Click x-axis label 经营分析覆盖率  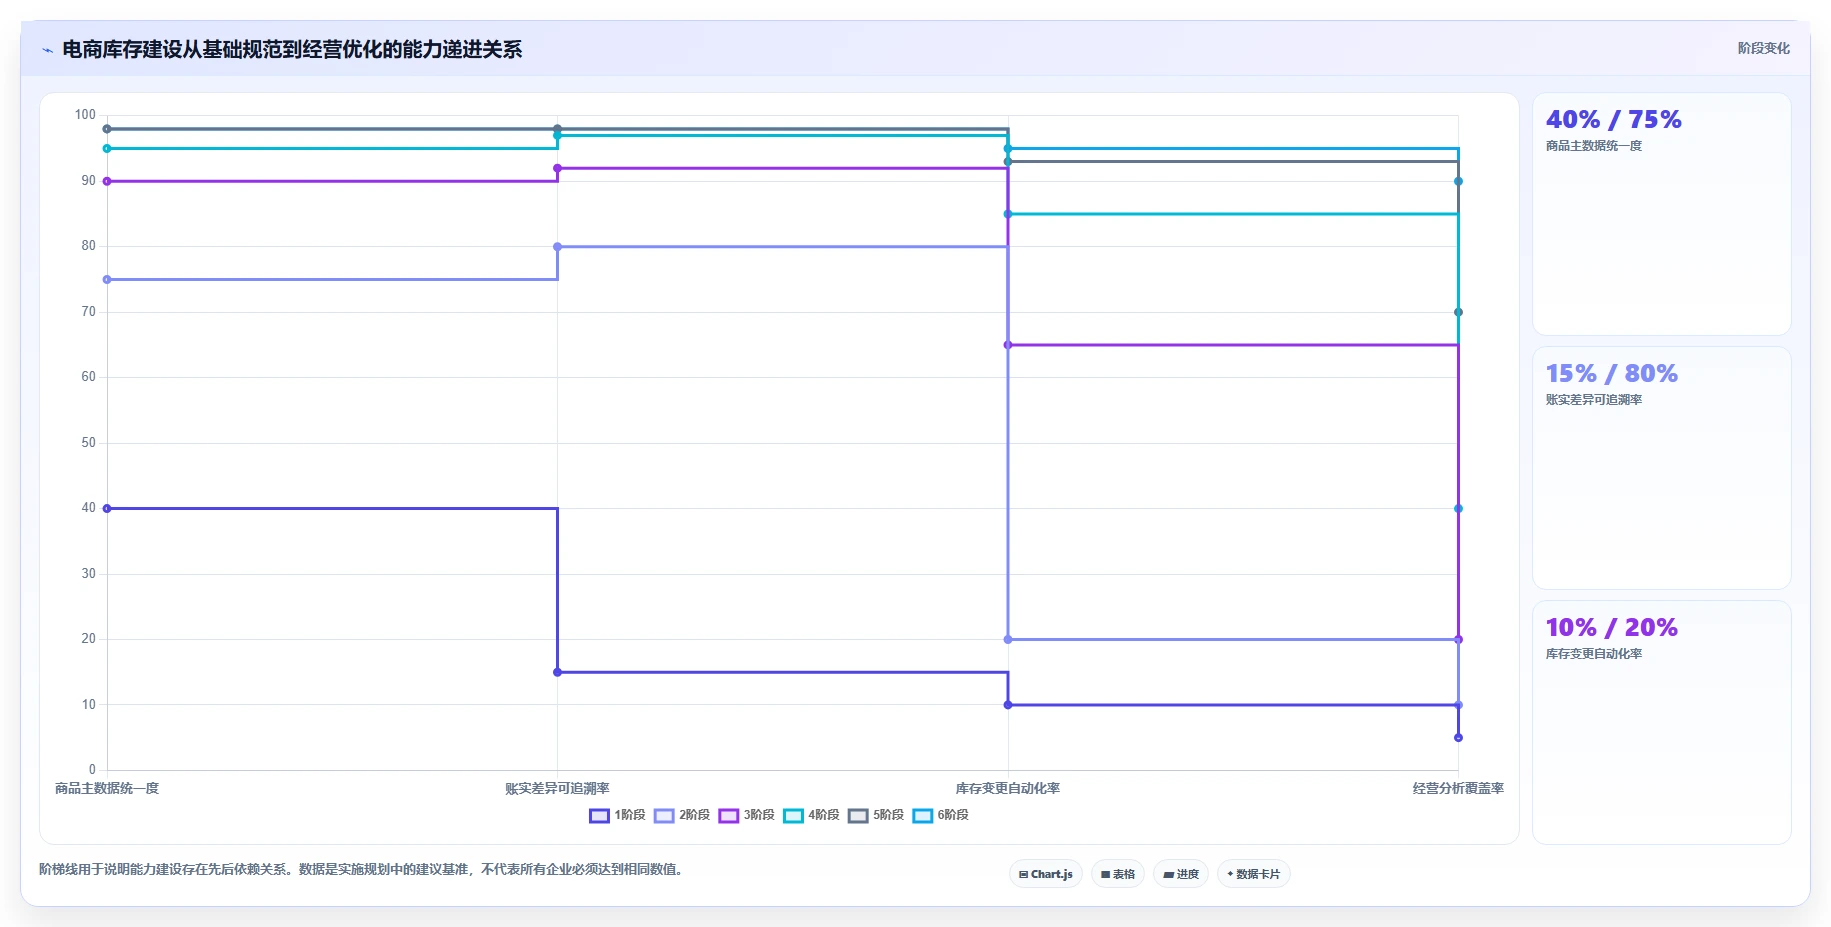click(x=1458, y=789)
